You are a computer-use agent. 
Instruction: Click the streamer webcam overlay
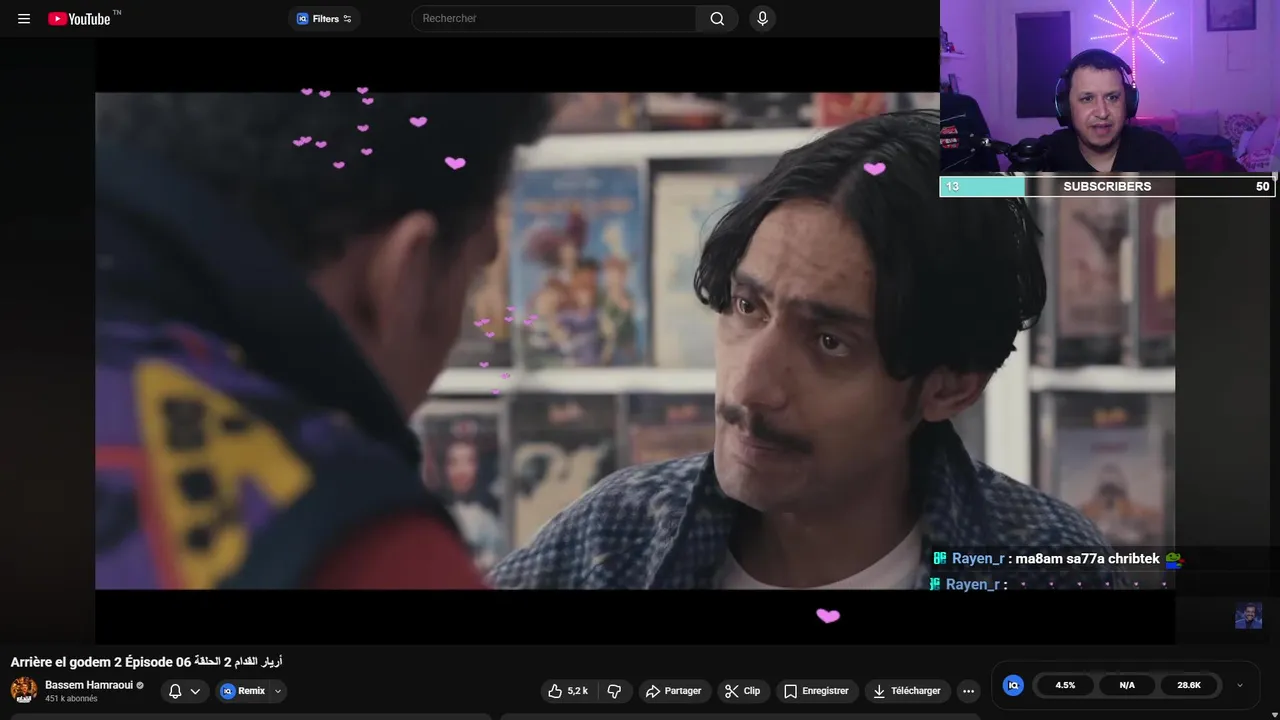click(x=1110, y=88)
